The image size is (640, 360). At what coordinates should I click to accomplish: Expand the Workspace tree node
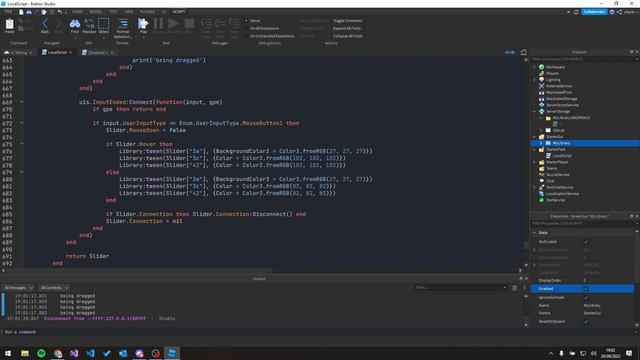click(534, 67)
